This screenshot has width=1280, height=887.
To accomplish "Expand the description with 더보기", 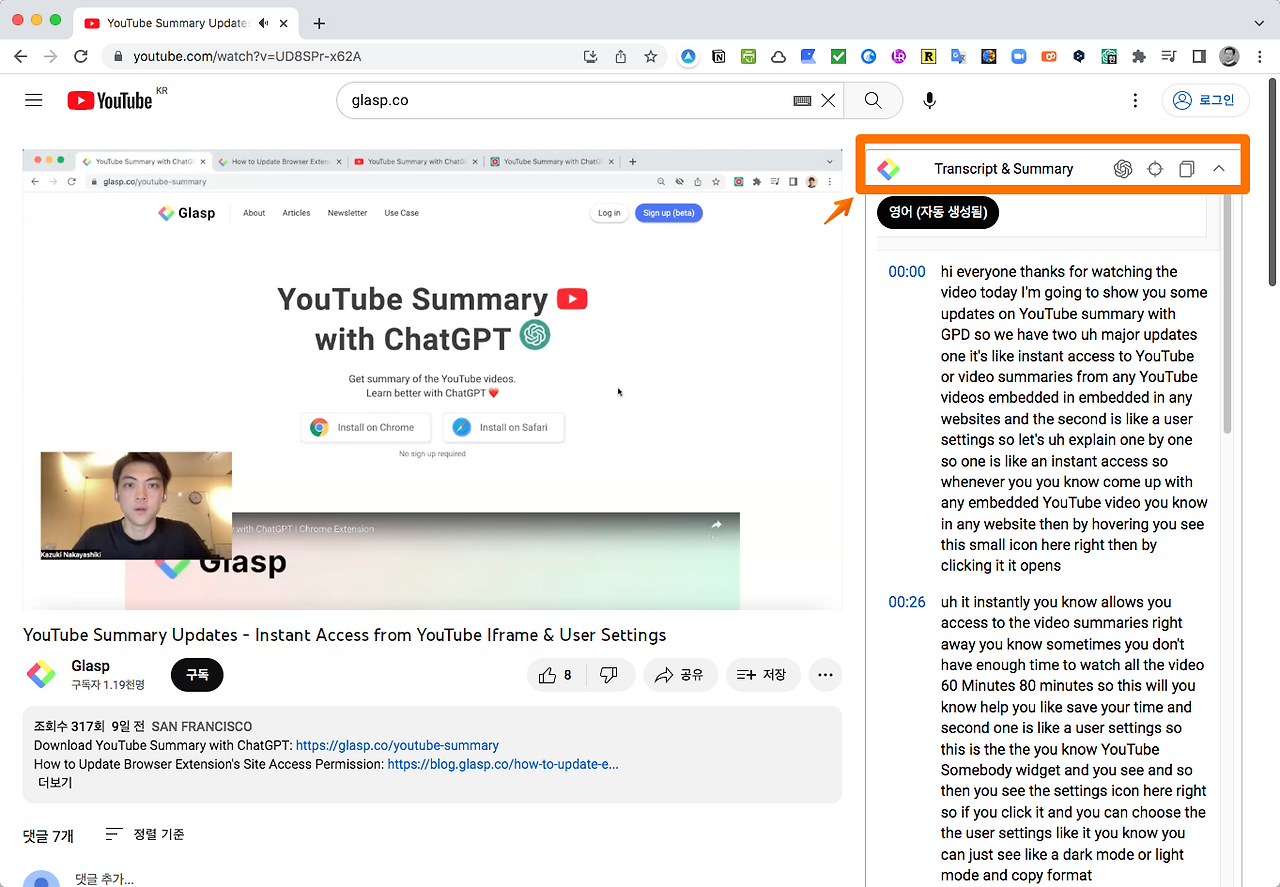I will click(55, 782).
